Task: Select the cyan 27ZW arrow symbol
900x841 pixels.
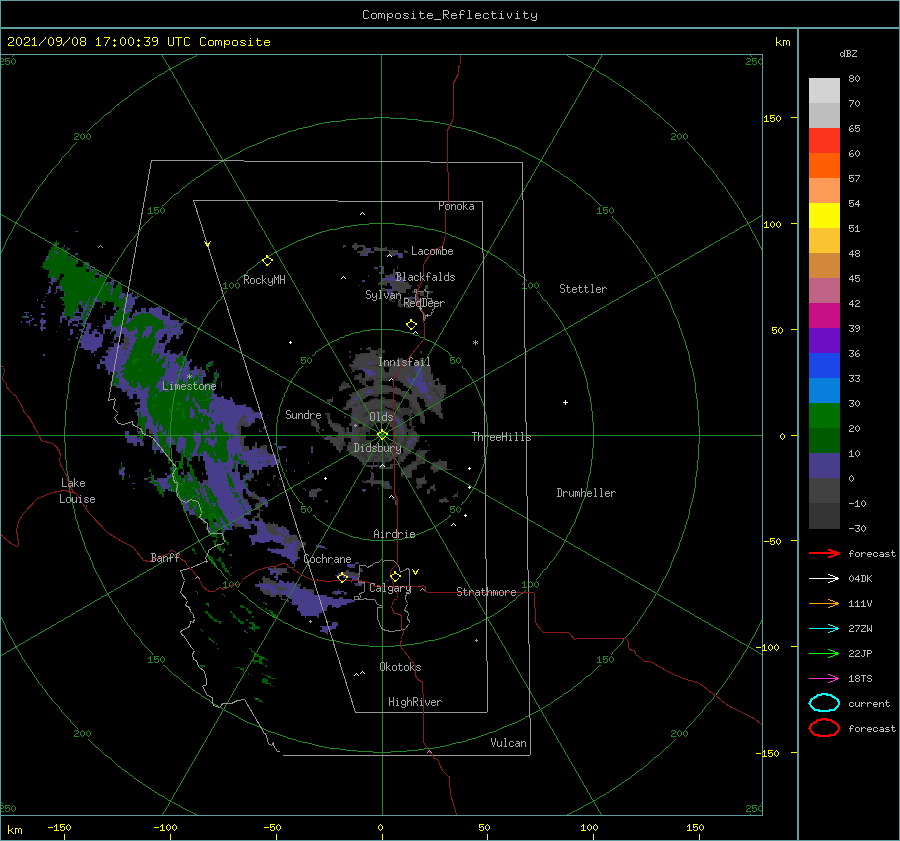Action: coord(824,629)
